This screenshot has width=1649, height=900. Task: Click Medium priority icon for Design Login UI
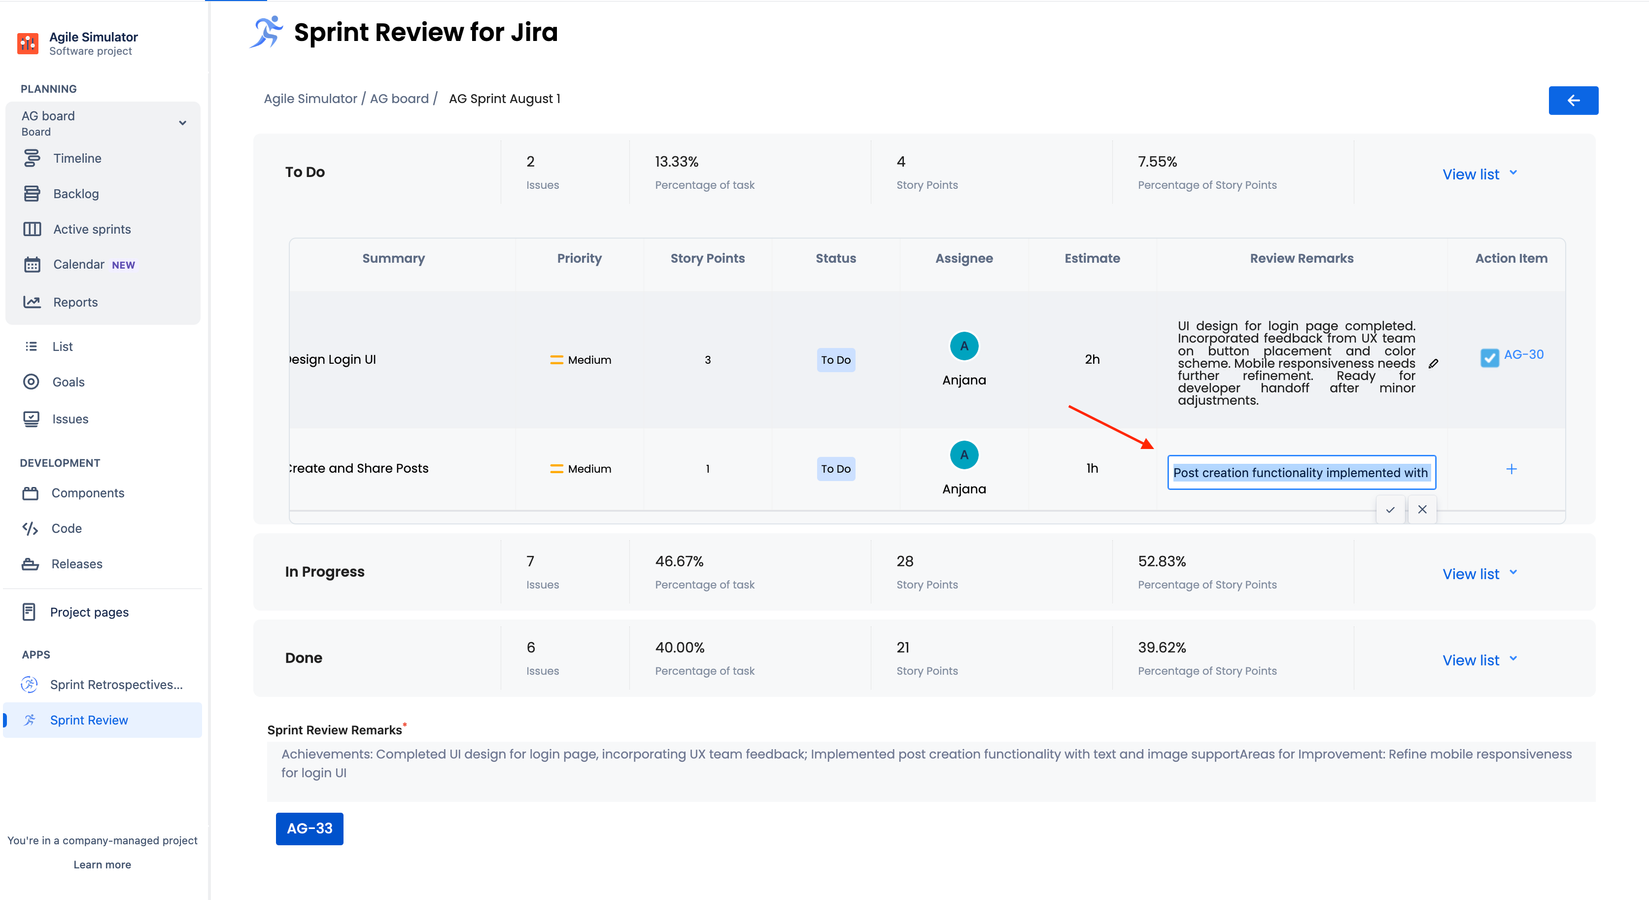556,360
